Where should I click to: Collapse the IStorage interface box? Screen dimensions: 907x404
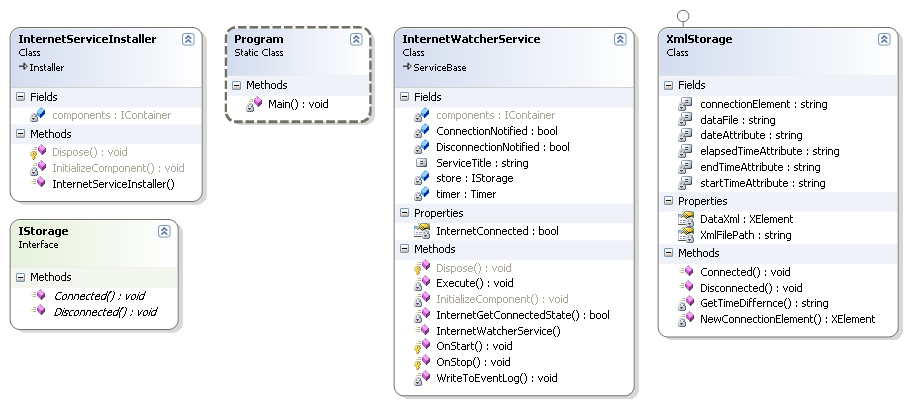(164, 231)
